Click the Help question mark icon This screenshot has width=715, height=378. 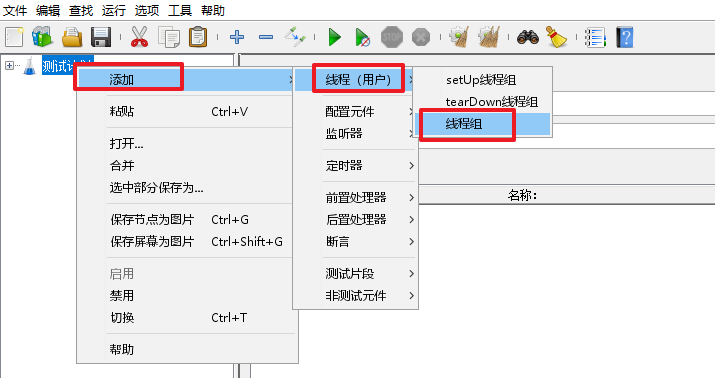coord(625,37)
